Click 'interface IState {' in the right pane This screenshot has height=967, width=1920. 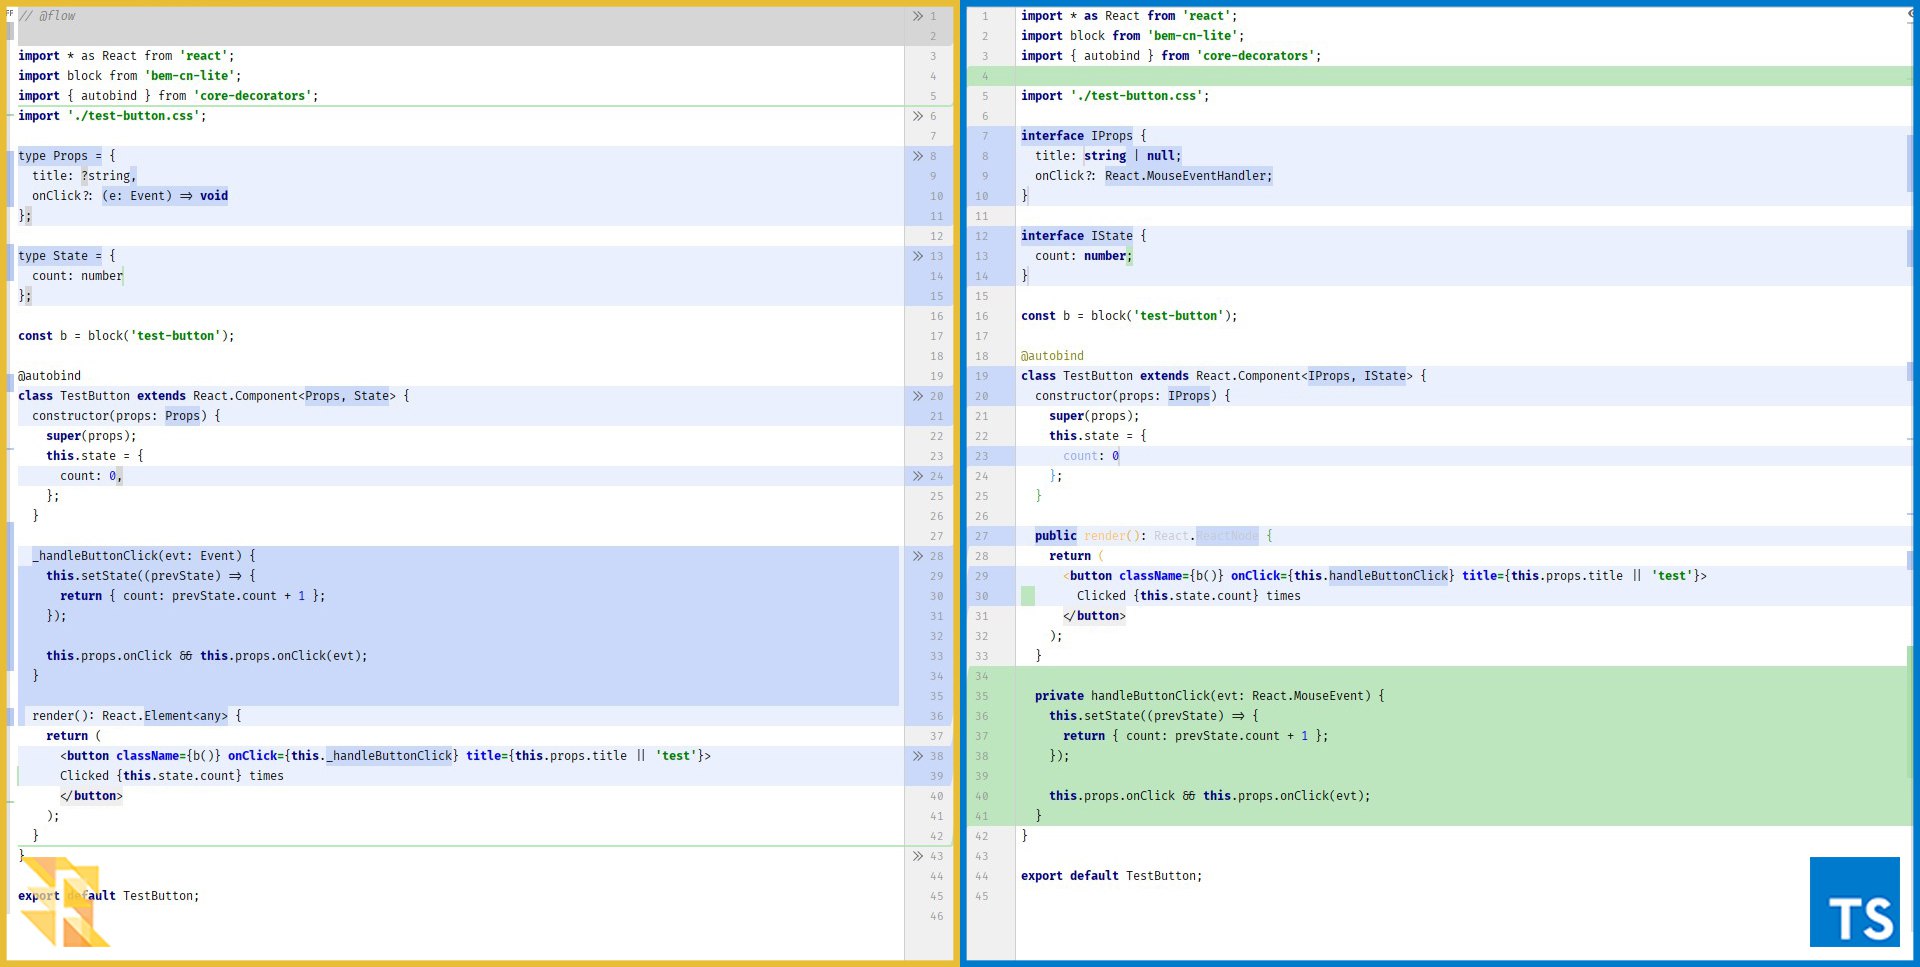click(x=1084, y=236)
